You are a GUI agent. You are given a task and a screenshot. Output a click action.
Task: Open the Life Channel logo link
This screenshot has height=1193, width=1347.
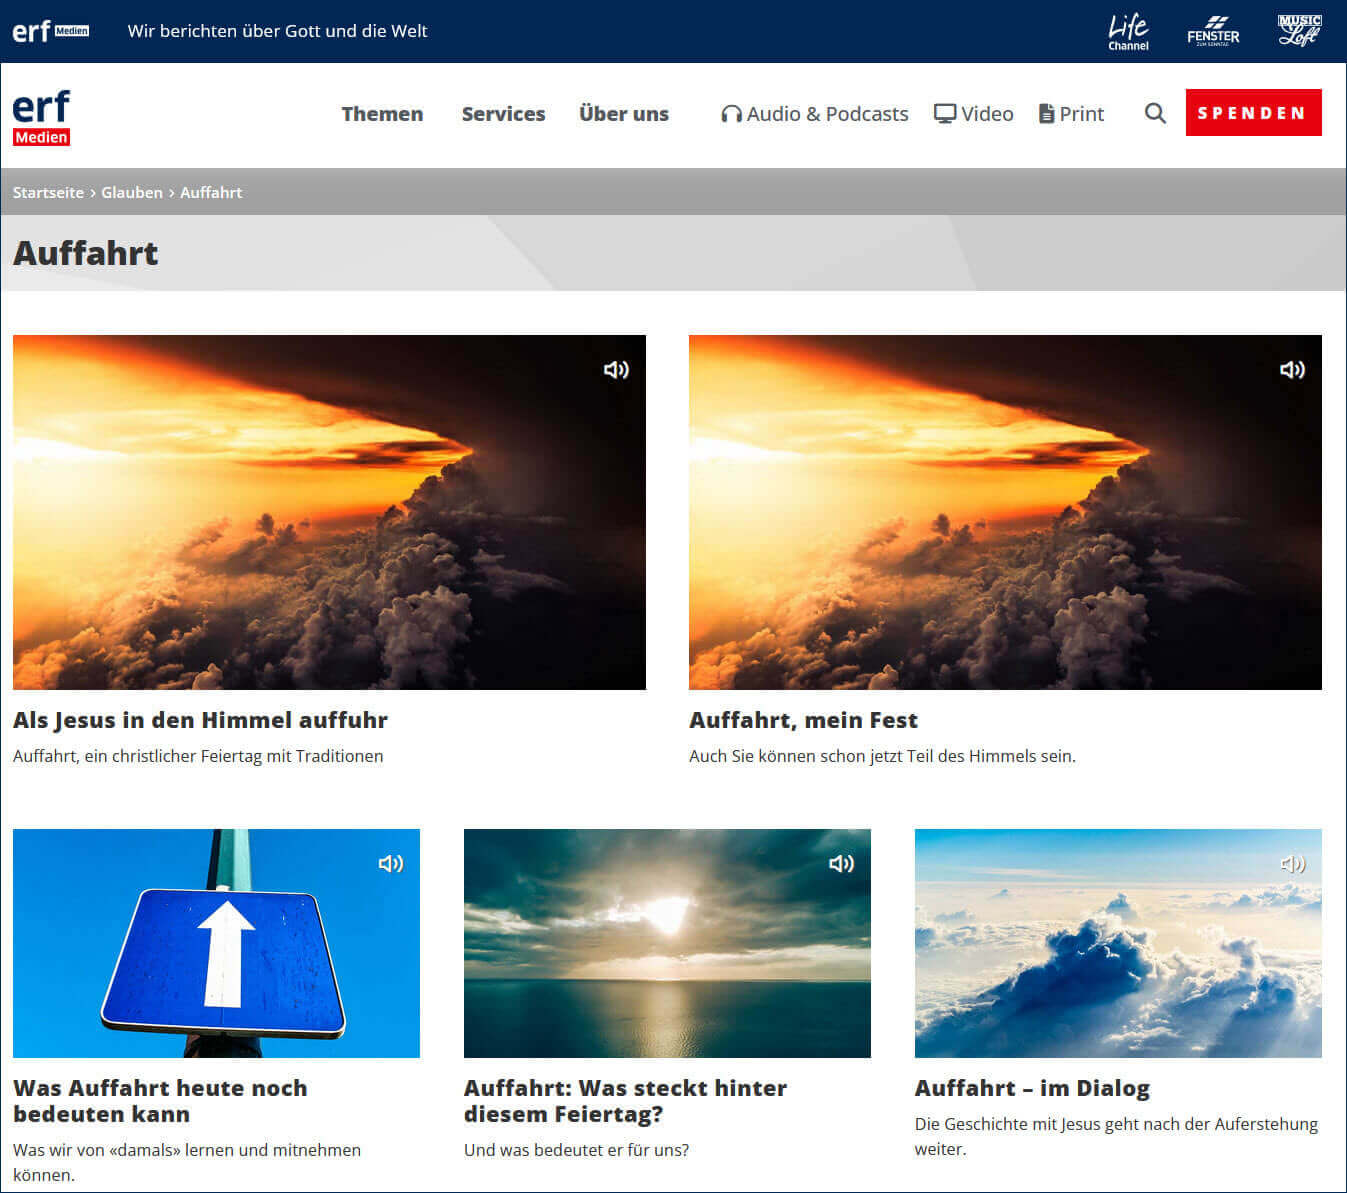[1128, 31]
